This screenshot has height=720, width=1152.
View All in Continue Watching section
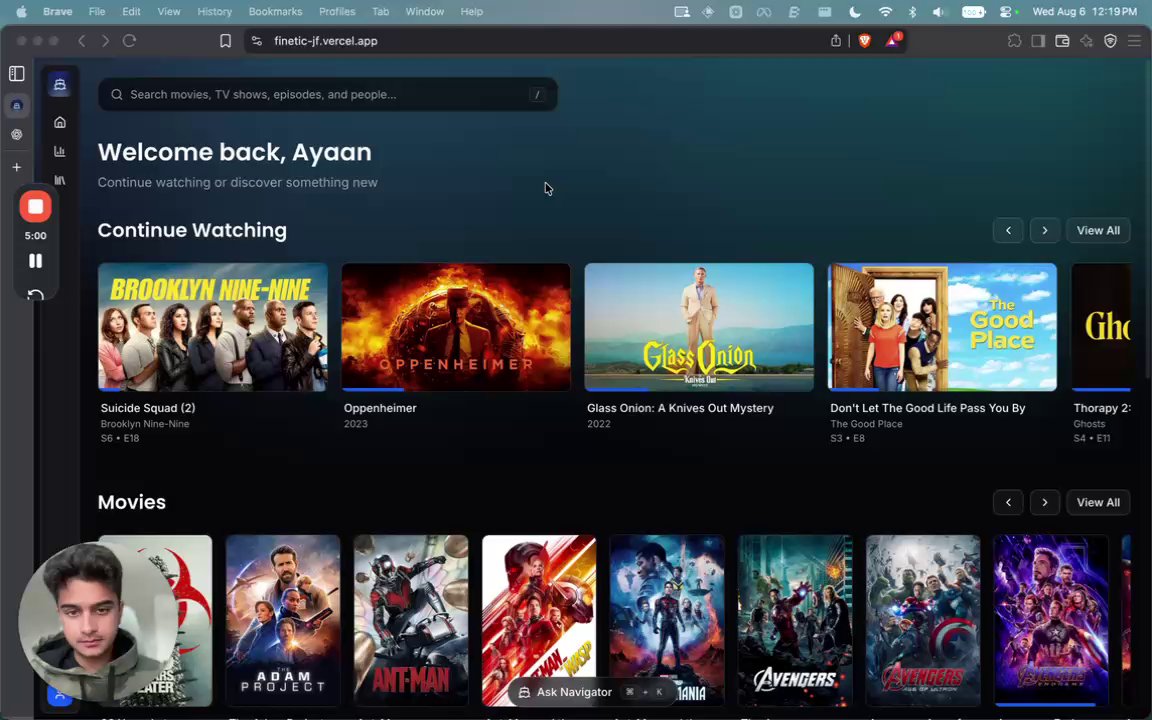[x=1098, y=231]
